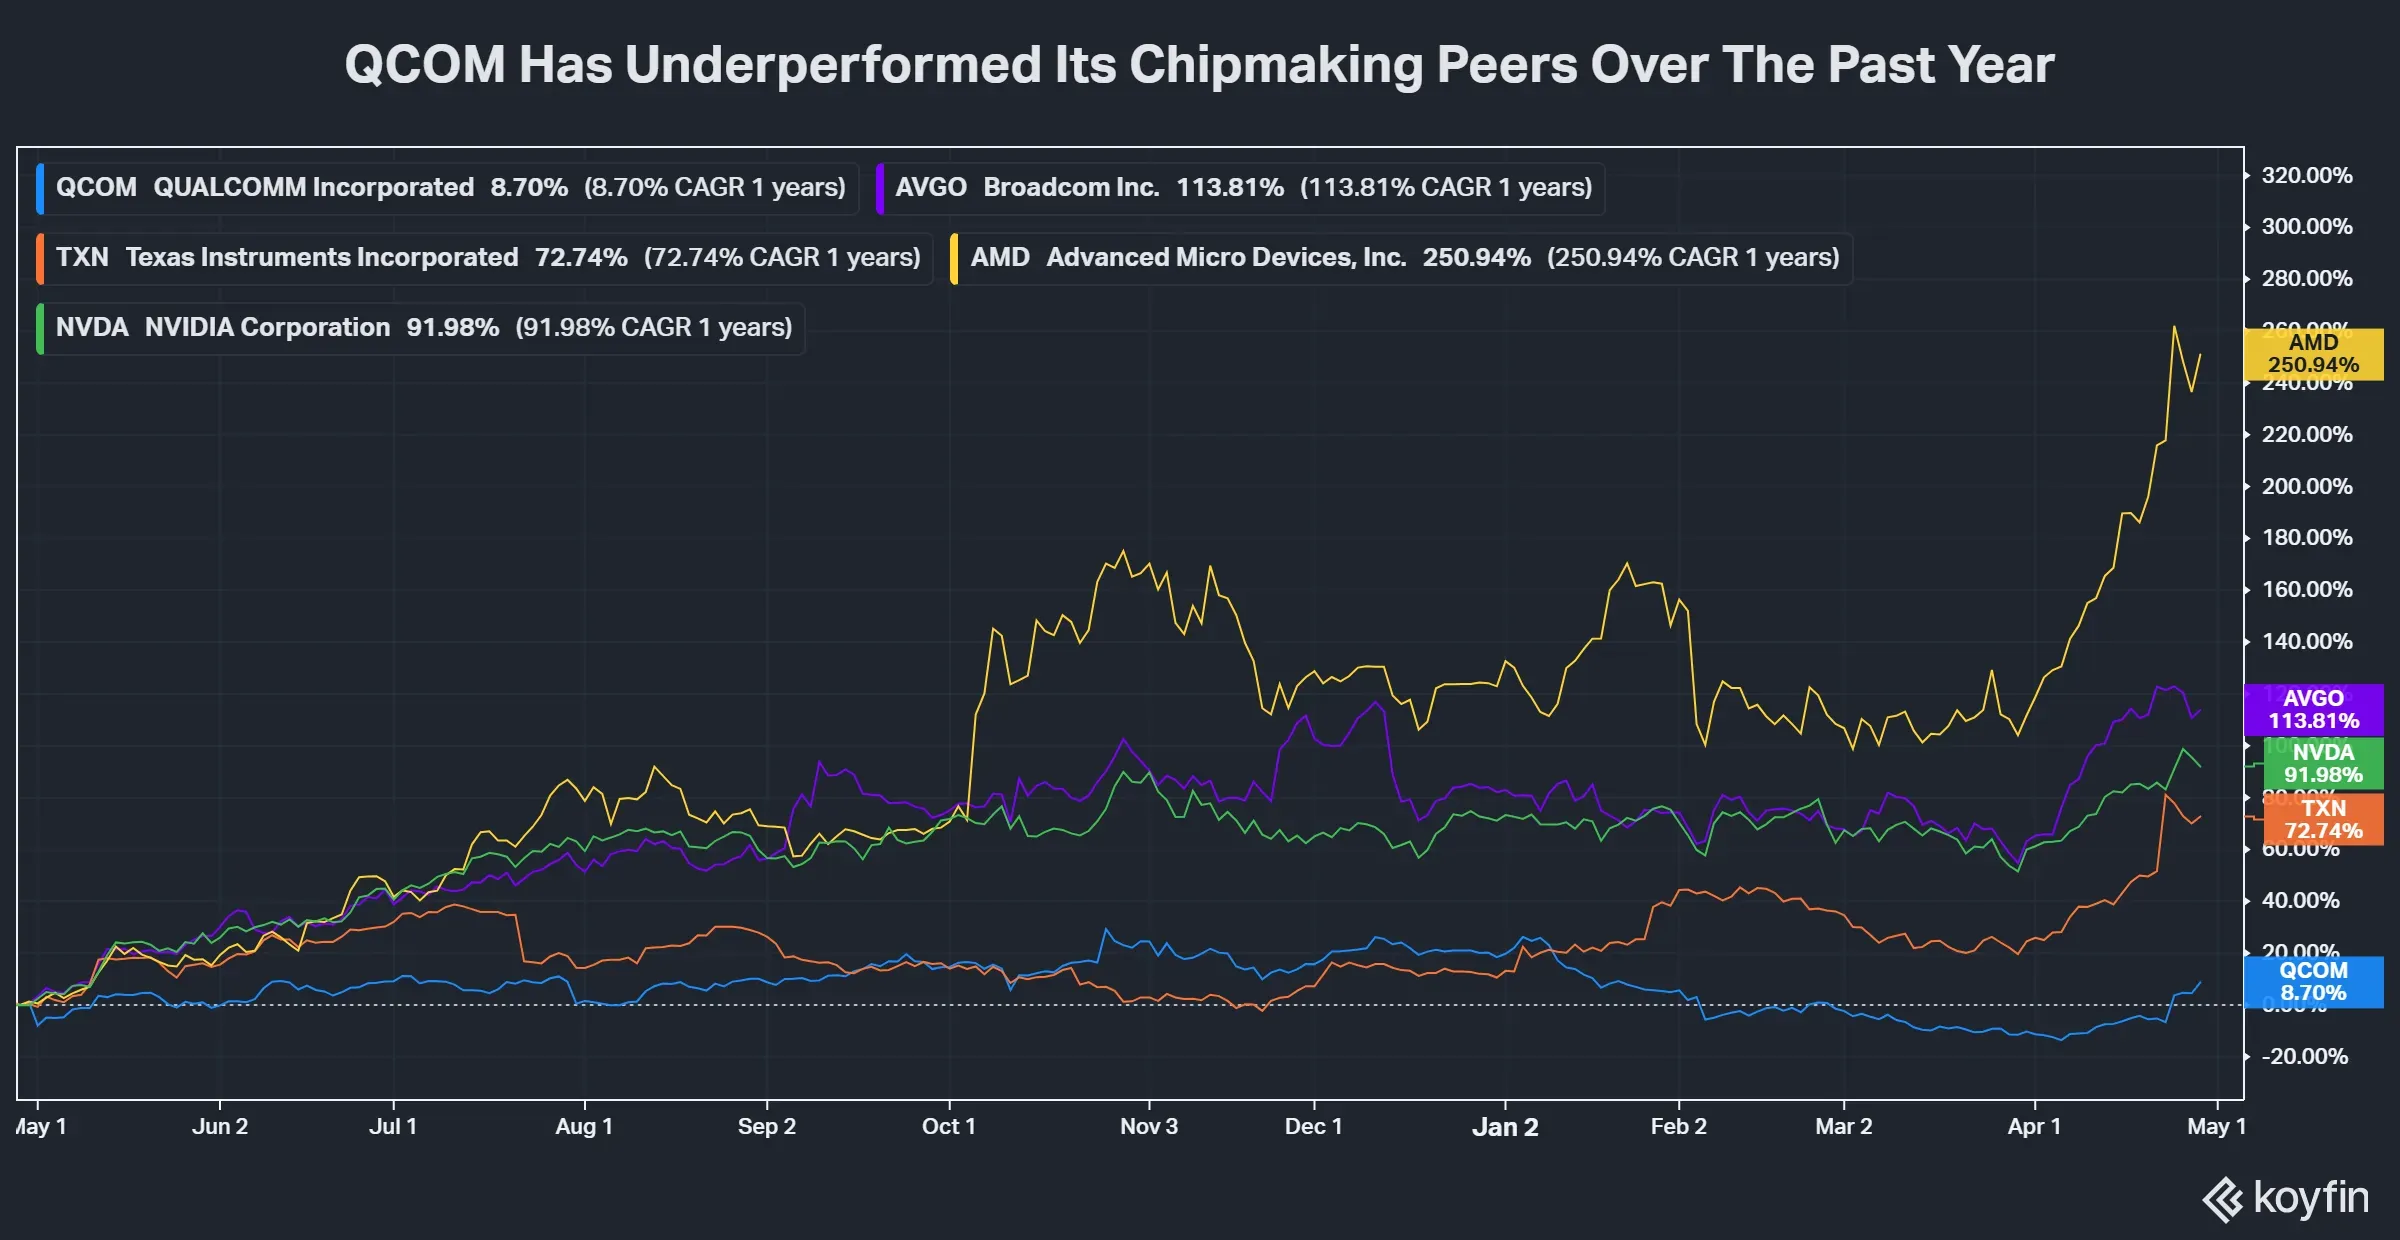Click the Jan 2 date axis label
This screenshot has width=2400, height=1240.
1505,1127
